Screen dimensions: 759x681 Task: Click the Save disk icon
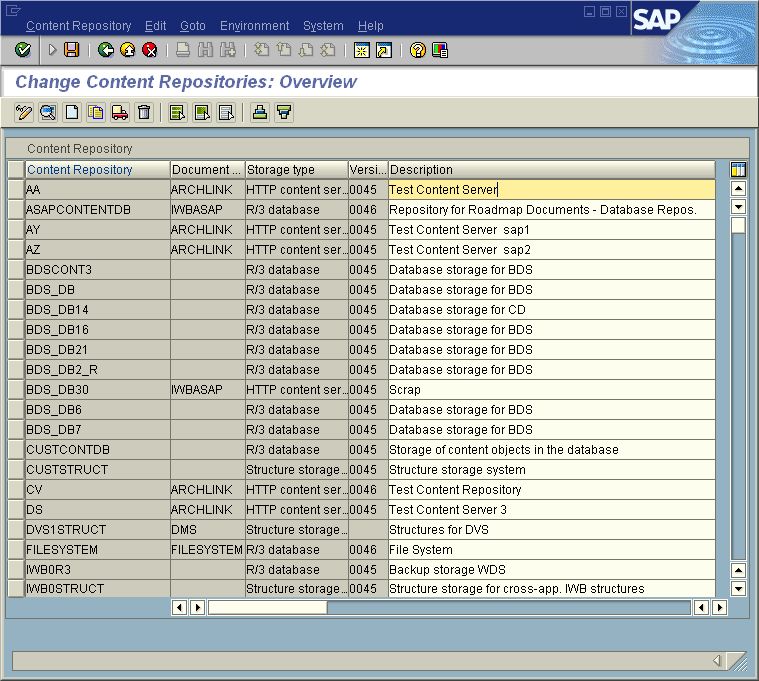[x=72, y=50]
